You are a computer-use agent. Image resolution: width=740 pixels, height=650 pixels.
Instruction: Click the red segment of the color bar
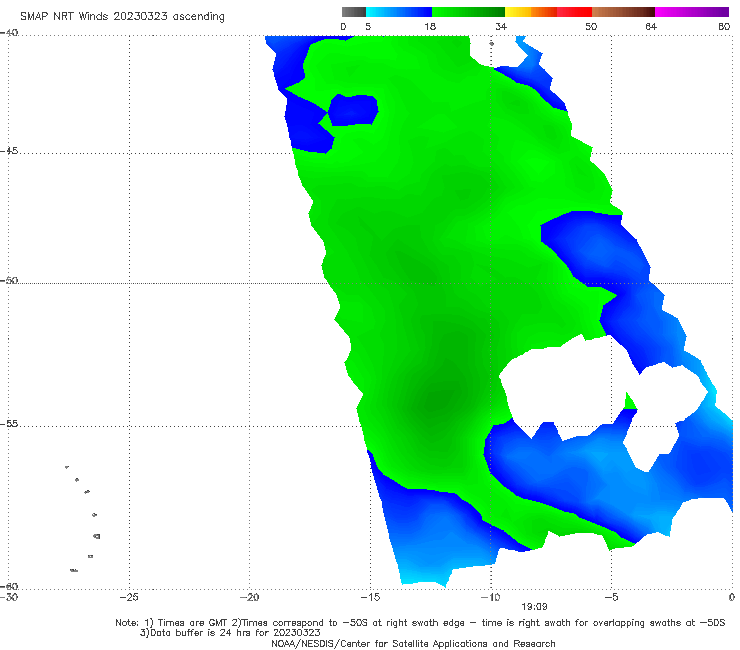(574, 12)
